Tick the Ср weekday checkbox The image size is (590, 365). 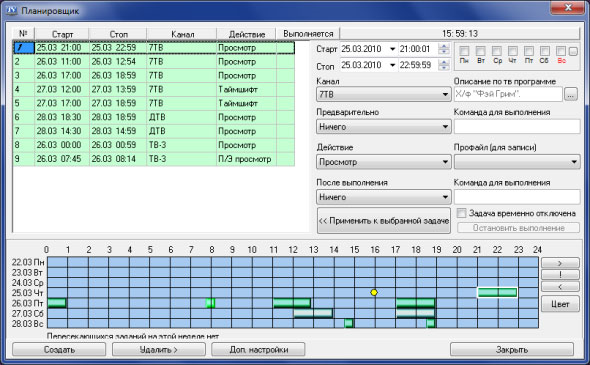[x=497, y=51]
